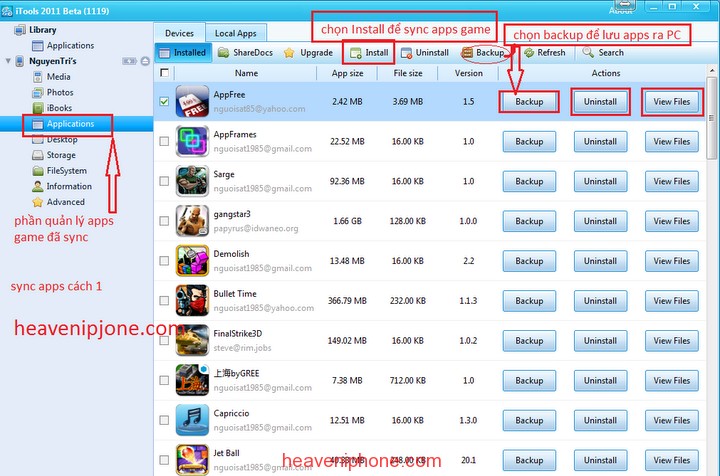
Task: Click the byGREE app icon
Action: click(x=192, y=380)
